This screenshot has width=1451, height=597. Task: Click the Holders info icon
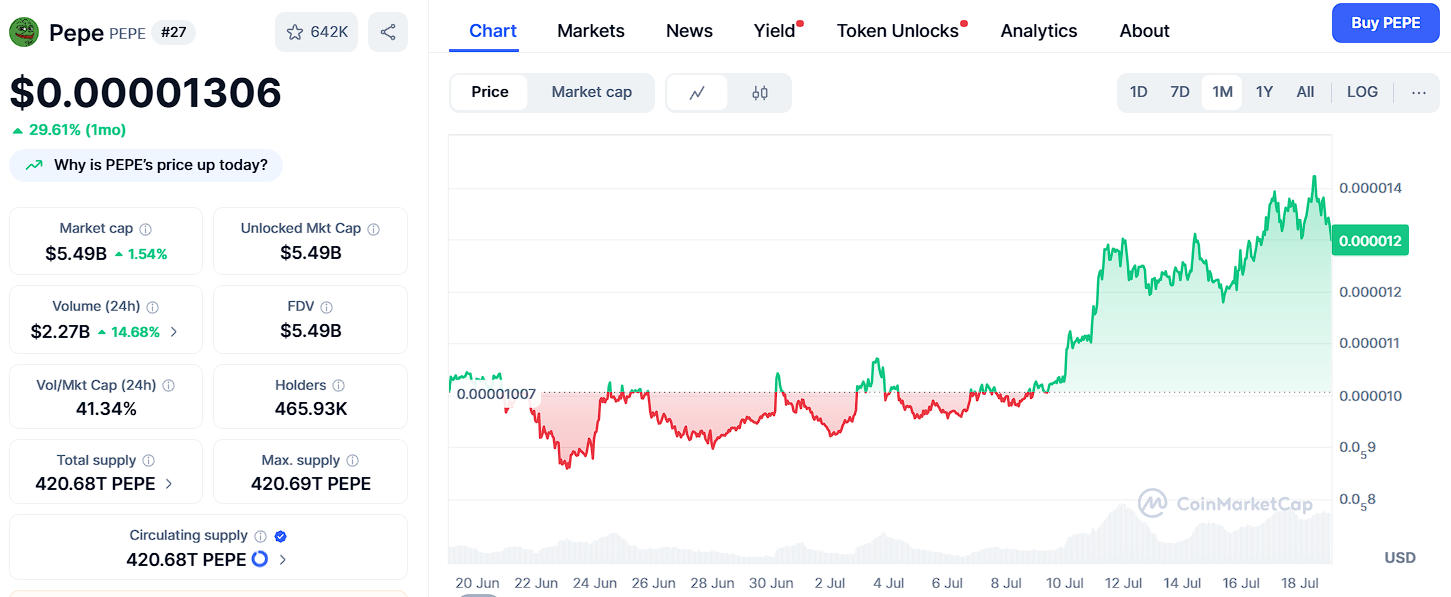point(339,385)
